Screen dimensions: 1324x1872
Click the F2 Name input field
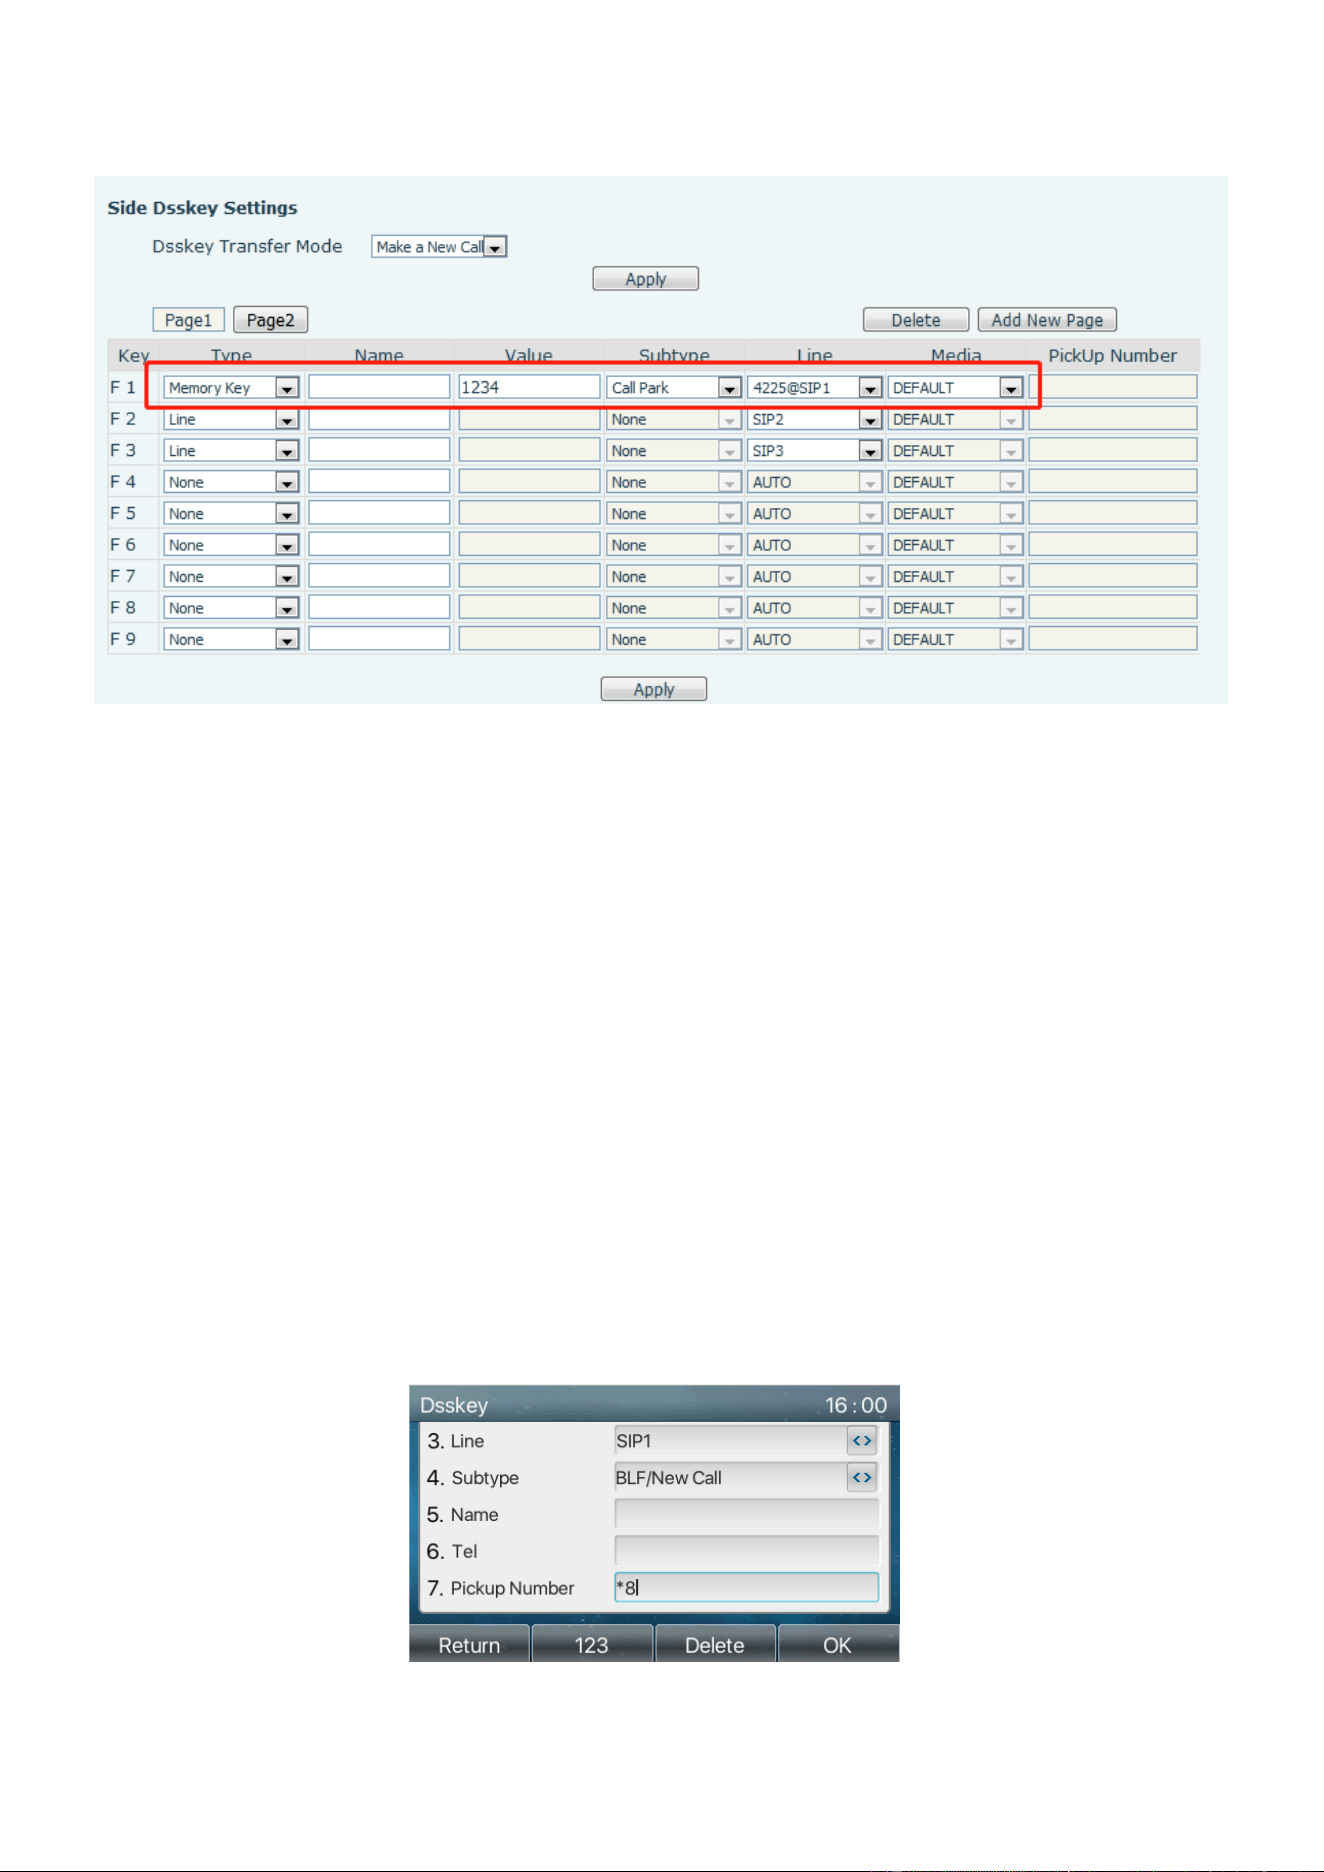(x=379, y=419)
